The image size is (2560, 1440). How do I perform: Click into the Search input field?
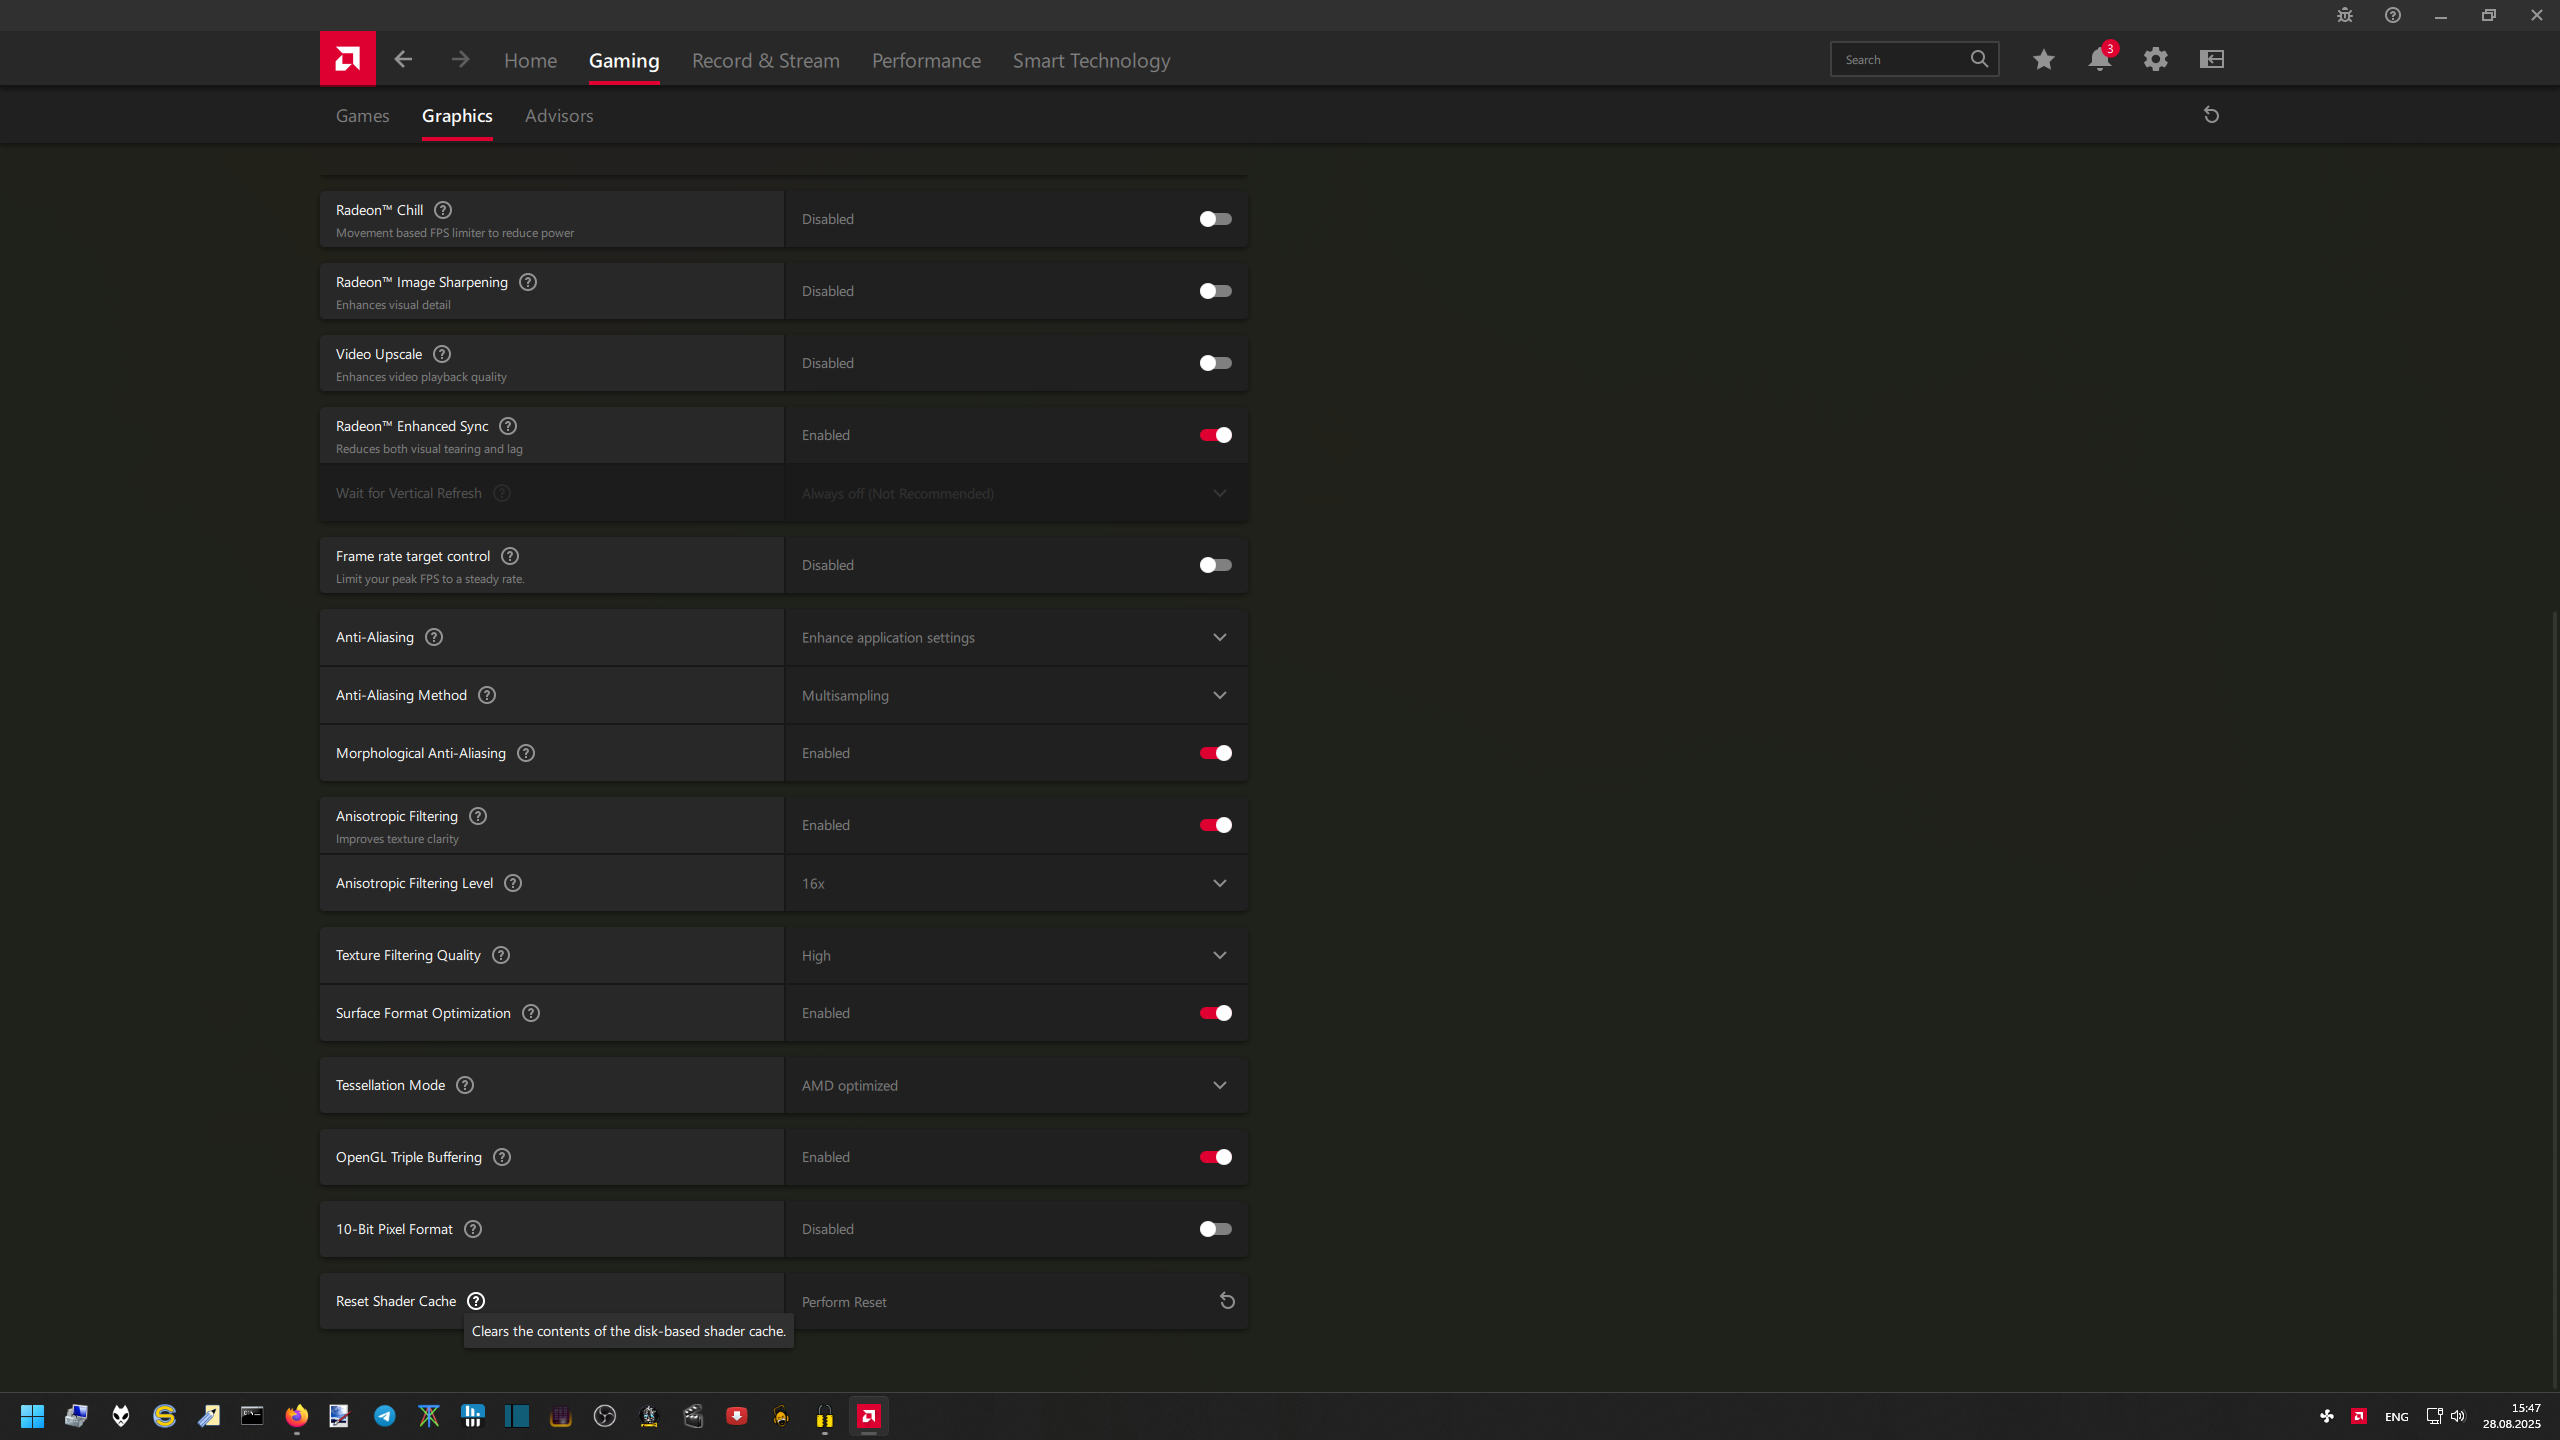pos(1900,59)
